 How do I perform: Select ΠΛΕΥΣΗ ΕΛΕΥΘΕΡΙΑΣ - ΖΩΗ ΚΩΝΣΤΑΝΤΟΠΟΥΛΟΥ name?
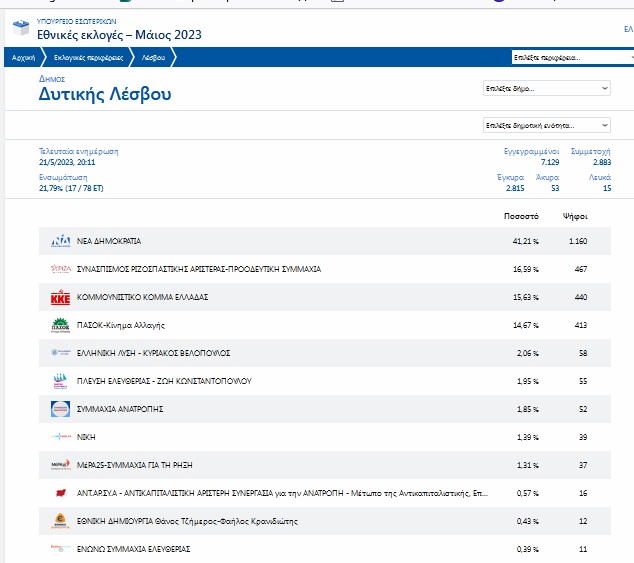(x=164, y=381)
